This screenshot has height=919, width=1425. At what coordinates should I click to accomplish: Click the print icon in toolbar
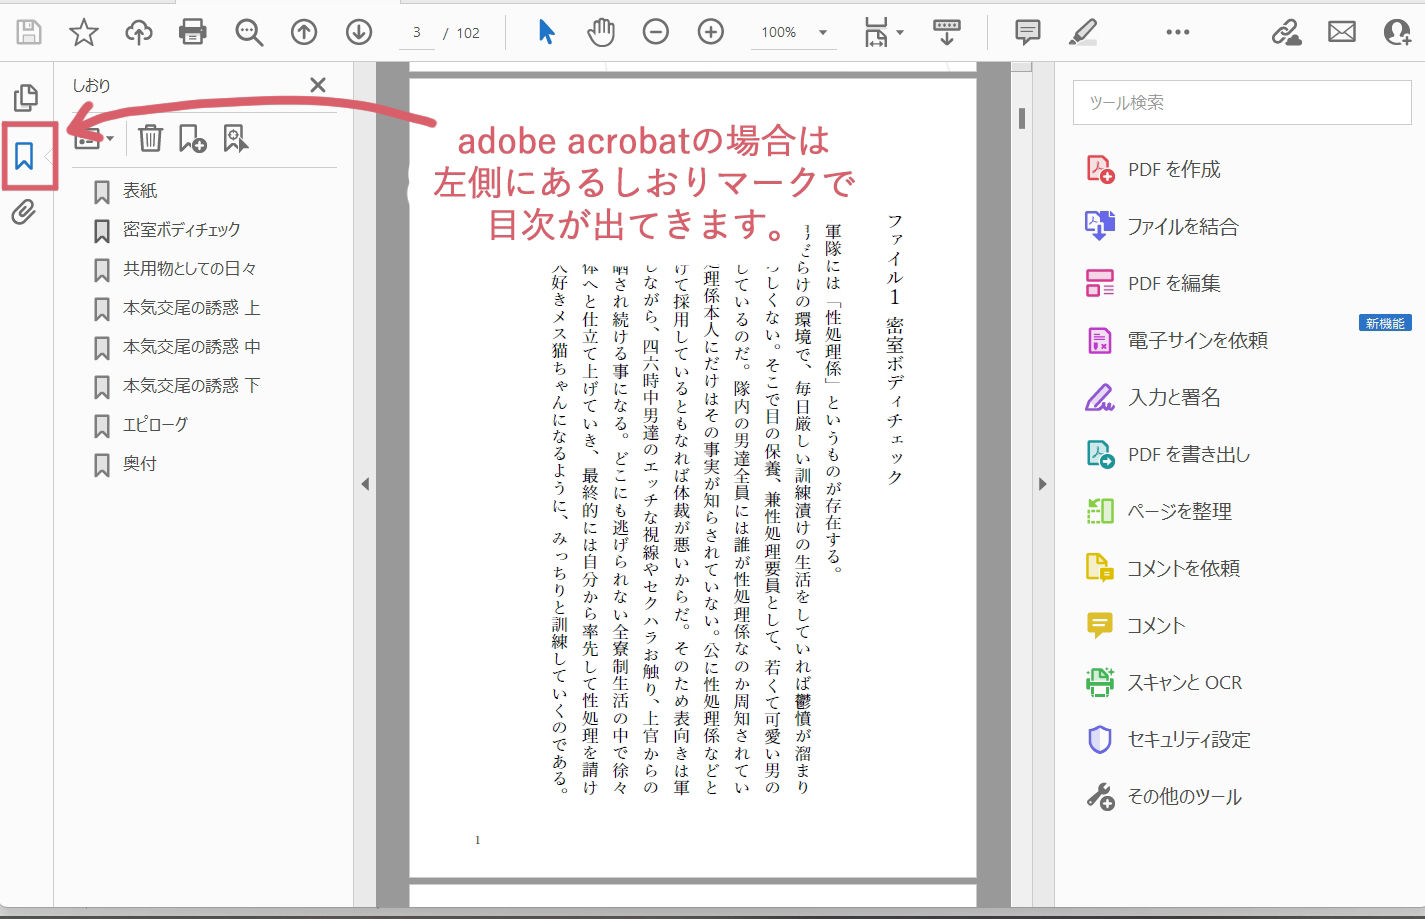[x=192, y=32]
